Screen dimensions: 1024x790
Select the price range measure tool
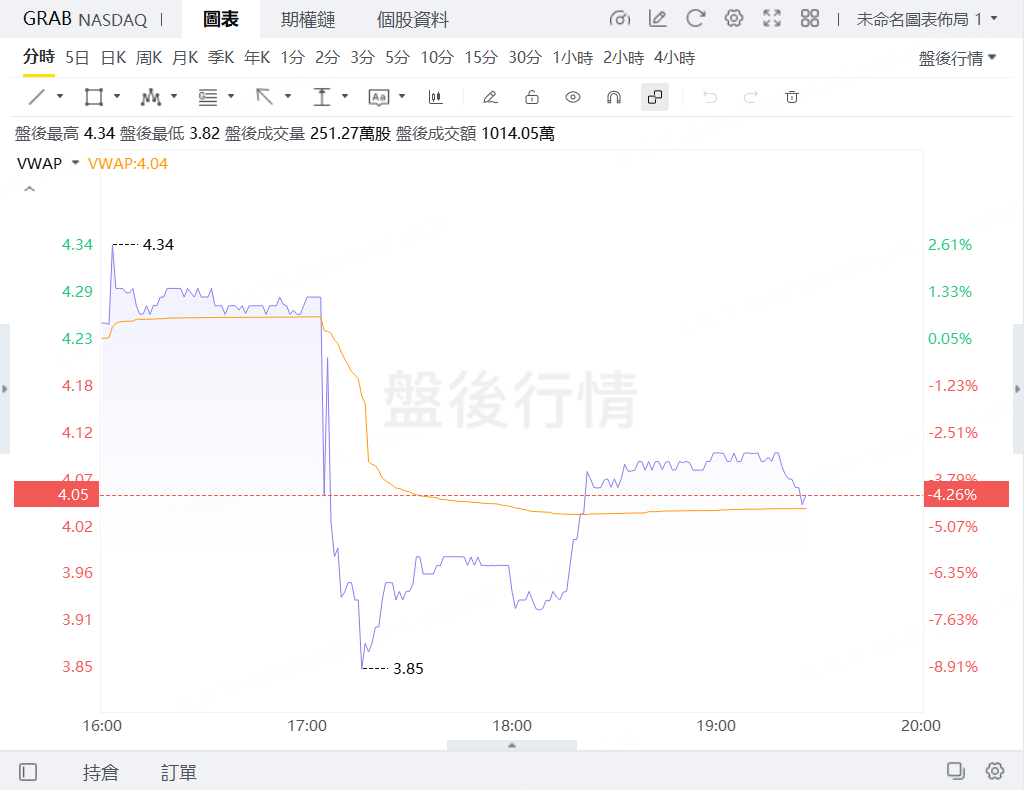[x=322, y=97]
